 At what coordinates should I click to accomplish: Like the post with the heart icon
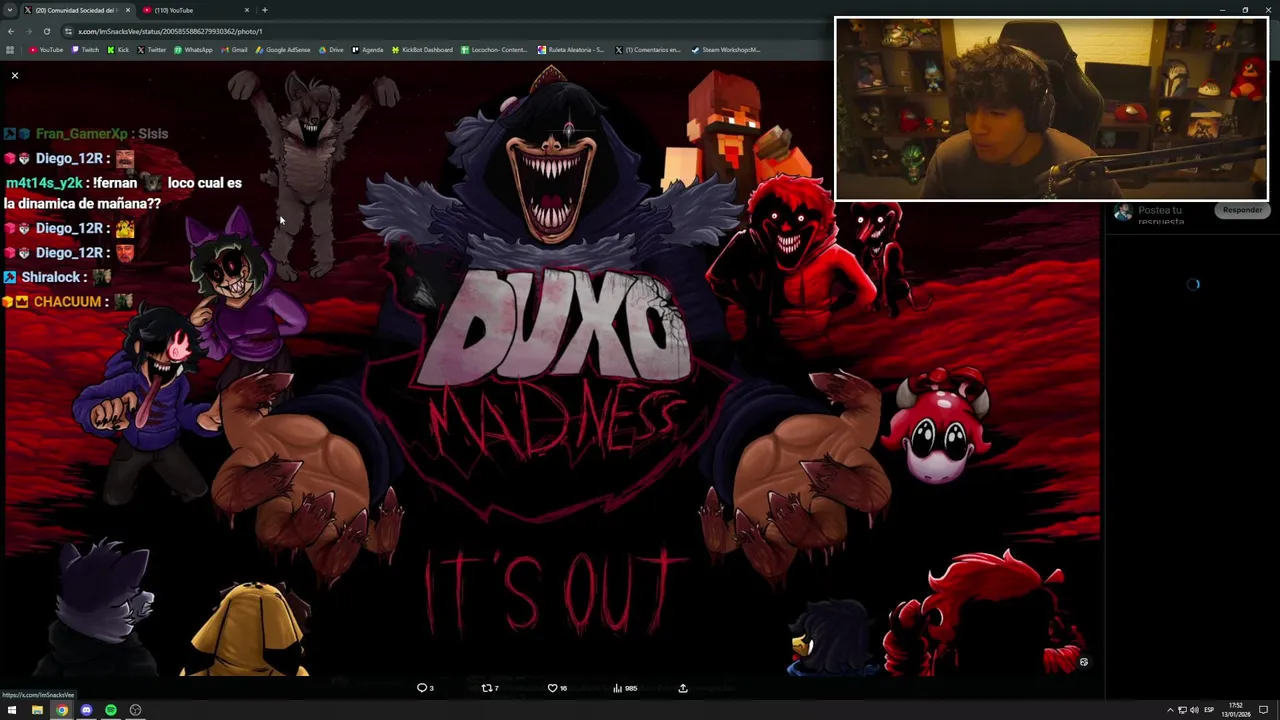pos(552,688)
